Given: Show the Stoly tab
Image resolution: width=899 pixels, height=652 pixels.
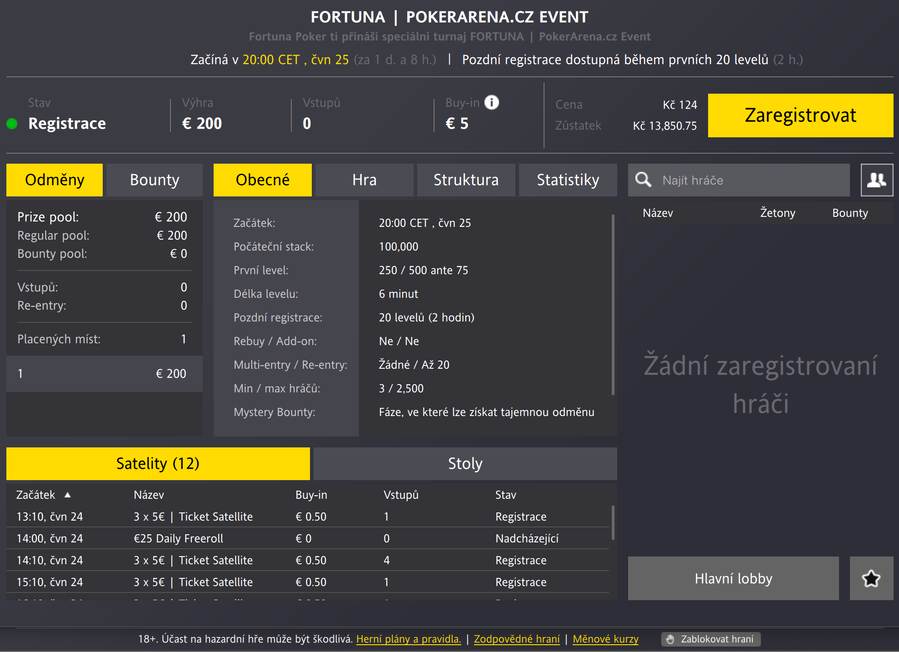Looking at the screenshot, I should 465,463.
